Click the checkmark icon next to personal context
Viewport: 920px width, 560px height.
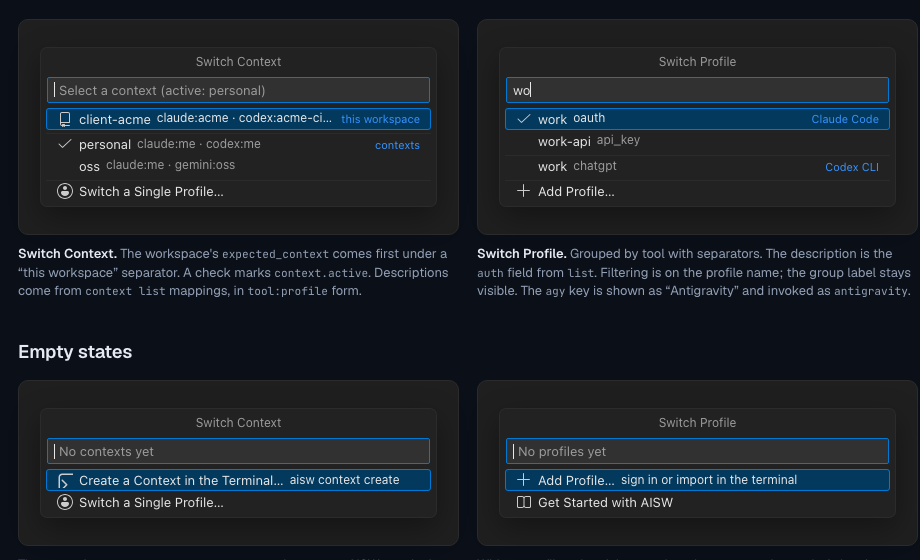coord(65,144)
